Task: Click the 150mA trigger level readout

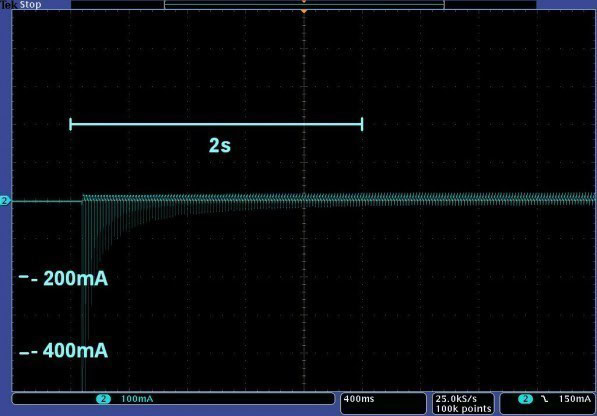Action: (x=574, y=399)
